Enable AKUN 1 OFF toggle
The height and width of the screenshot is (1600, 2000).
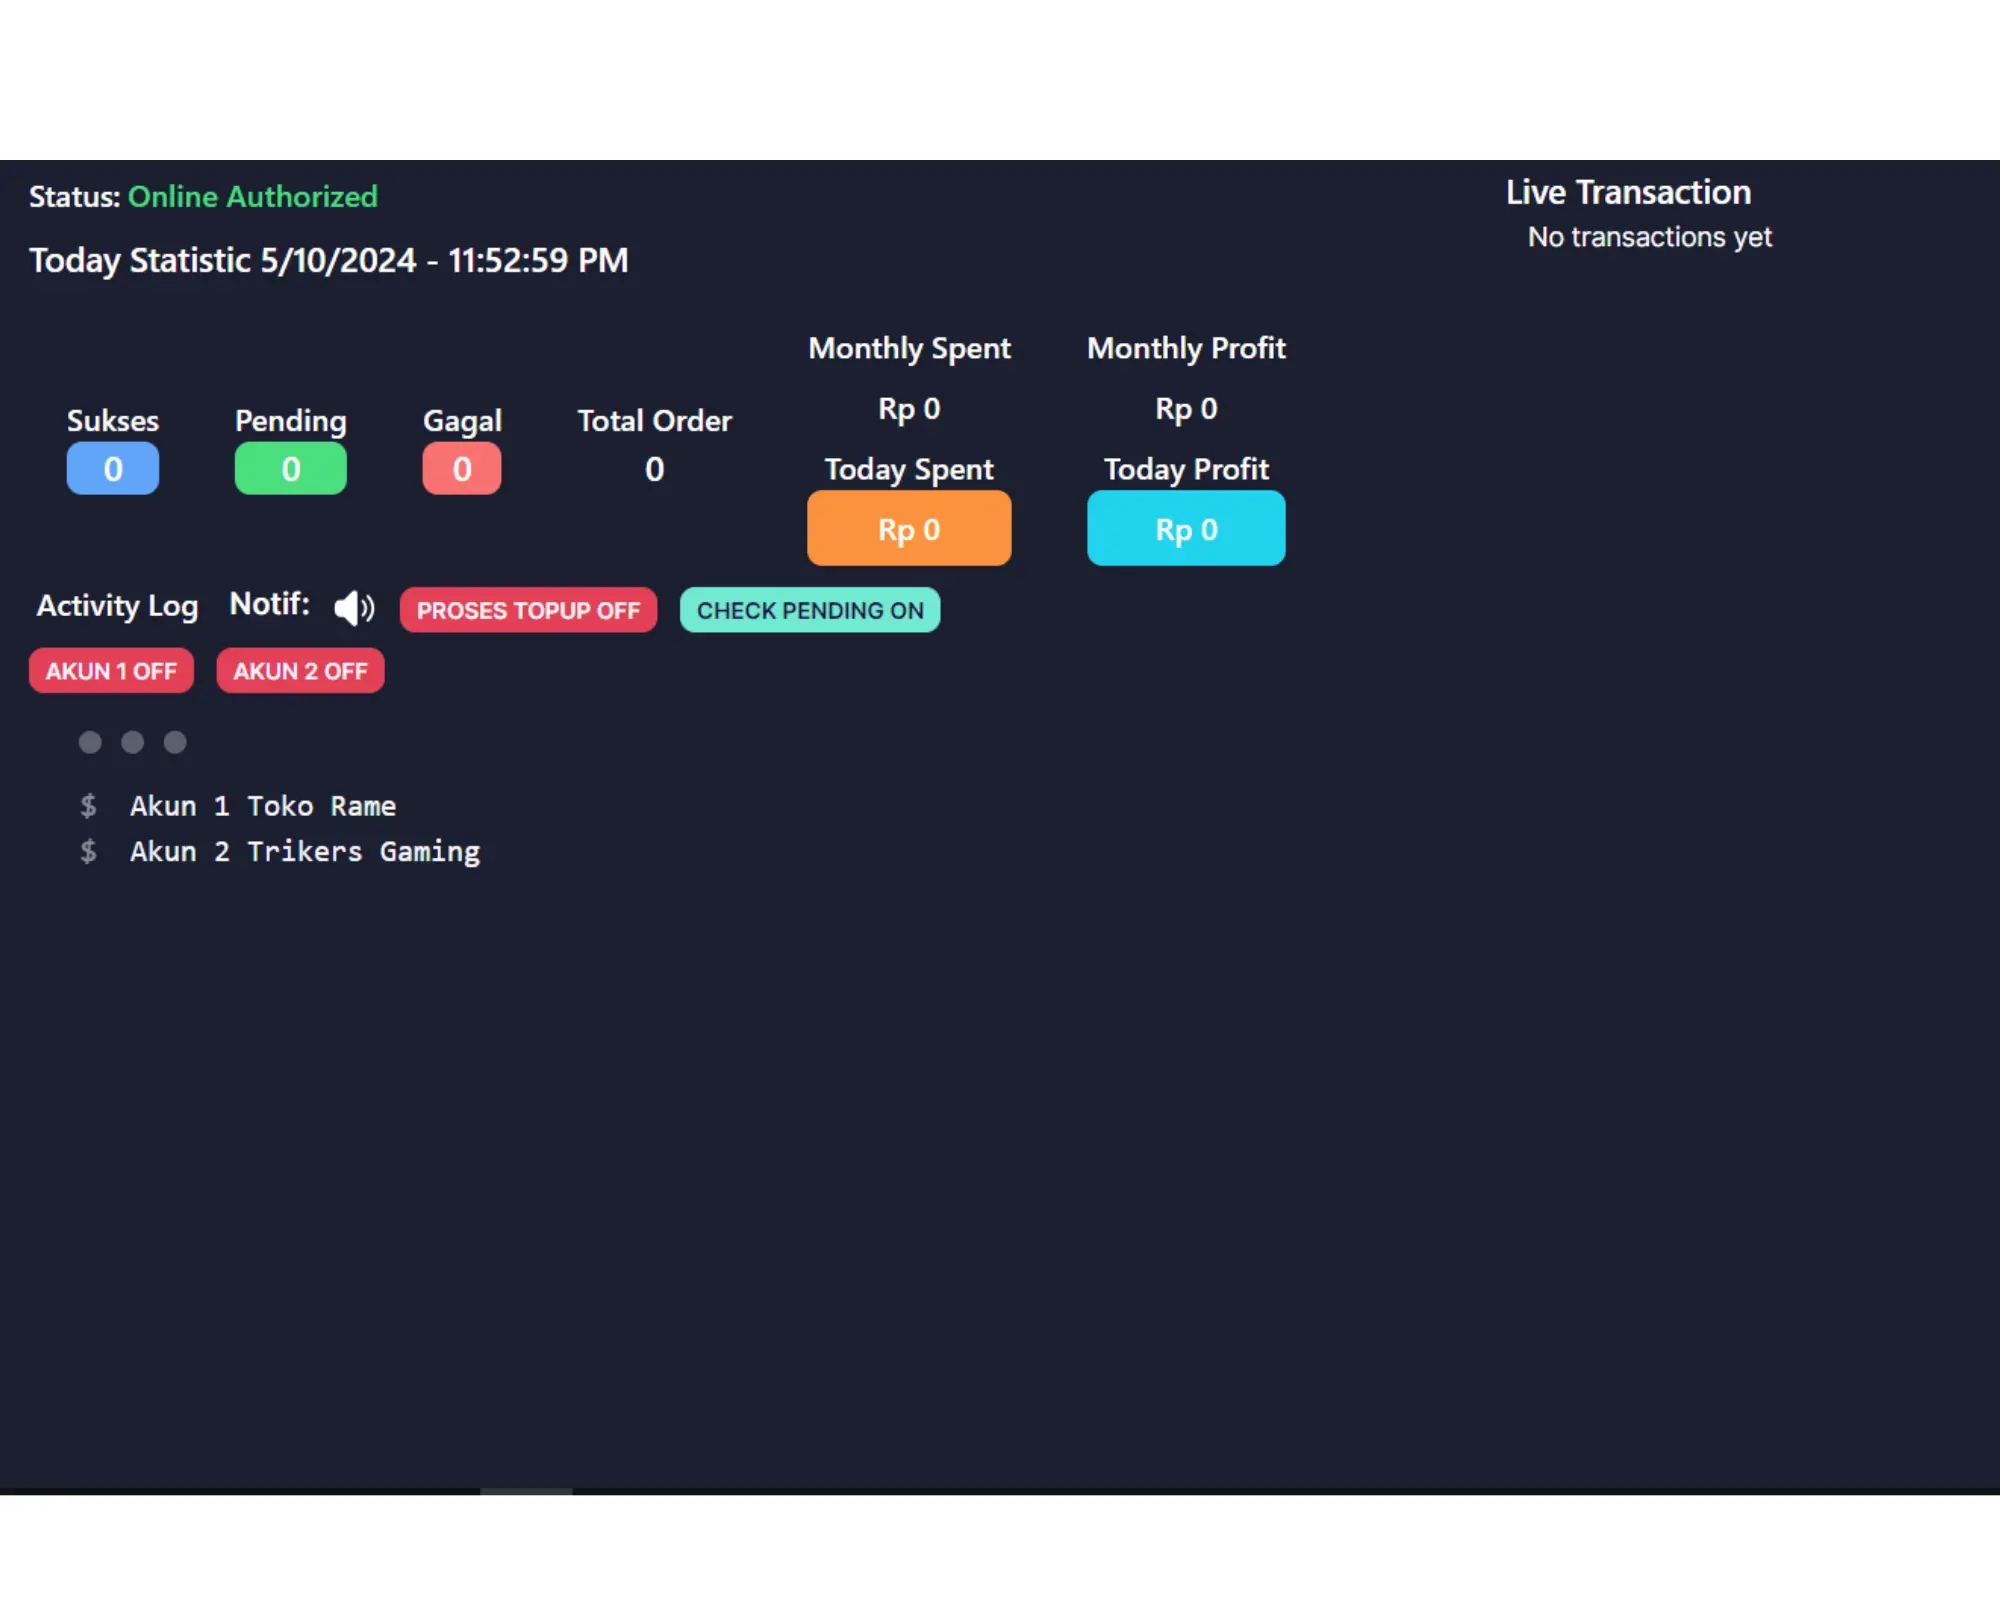(111, 671)
